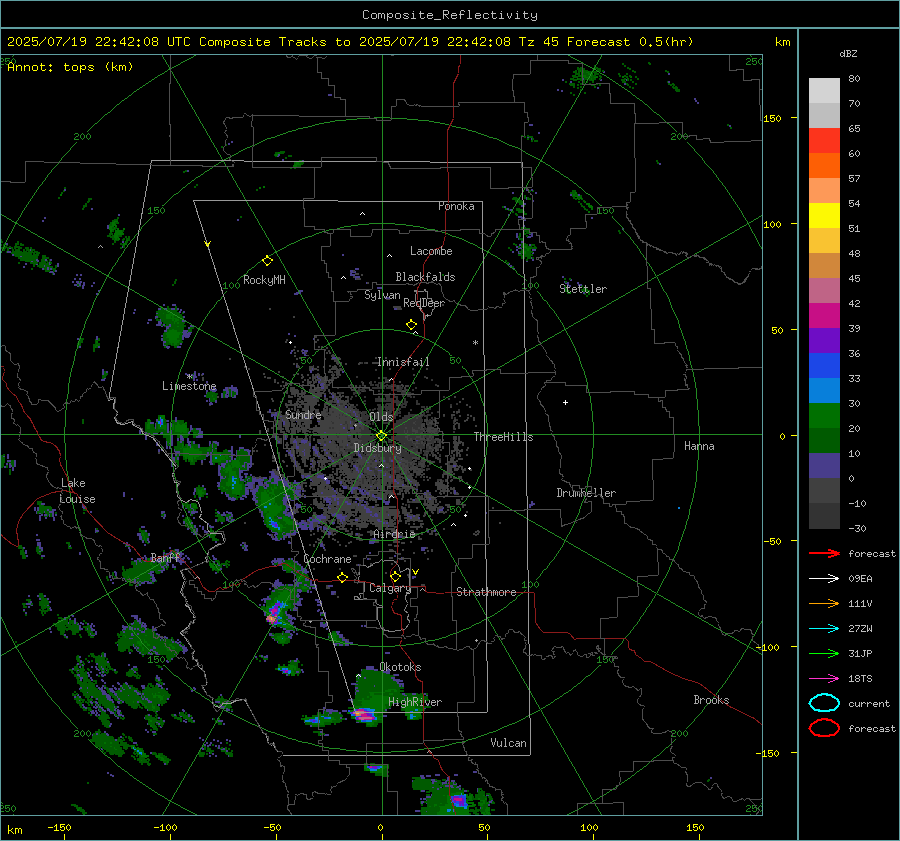900x841 pixels.
Task: Click the green 31JP arrow in legend
Action: (824, 653)
